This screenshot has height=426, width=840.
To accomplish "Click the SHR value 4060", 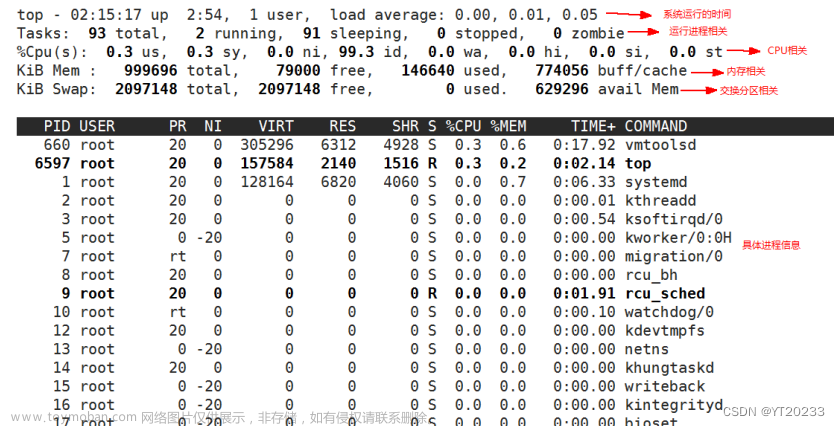I will [401, 182].
